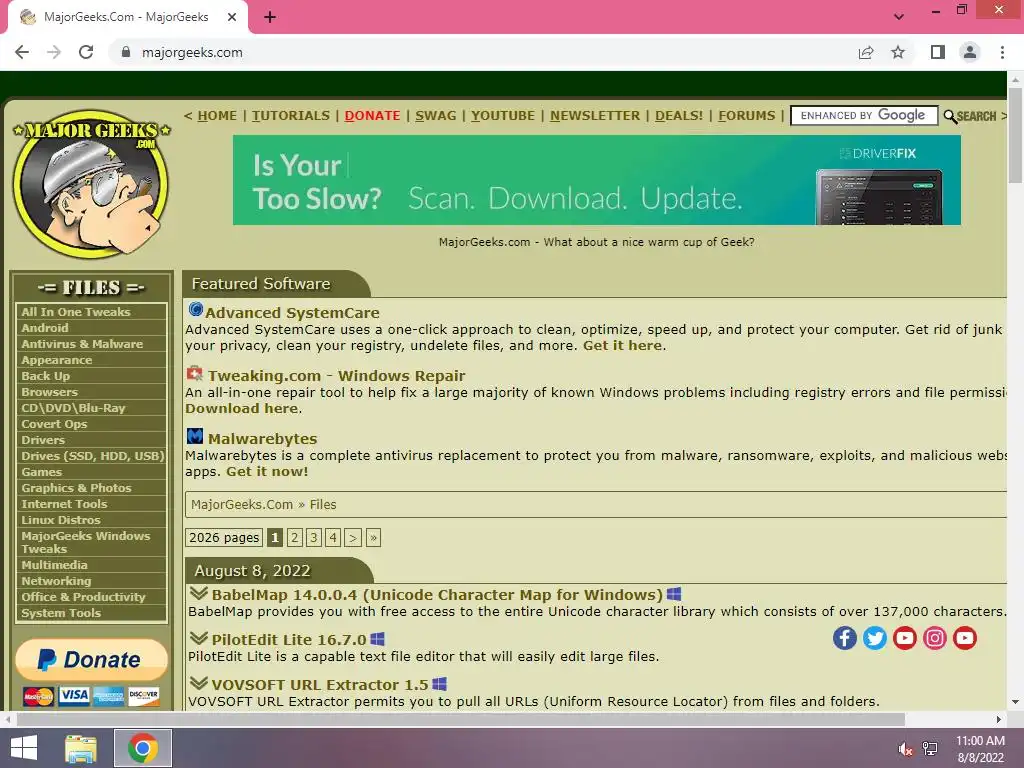
Task: Click the YouTube icon after Instagram
Action: [965, 638]
